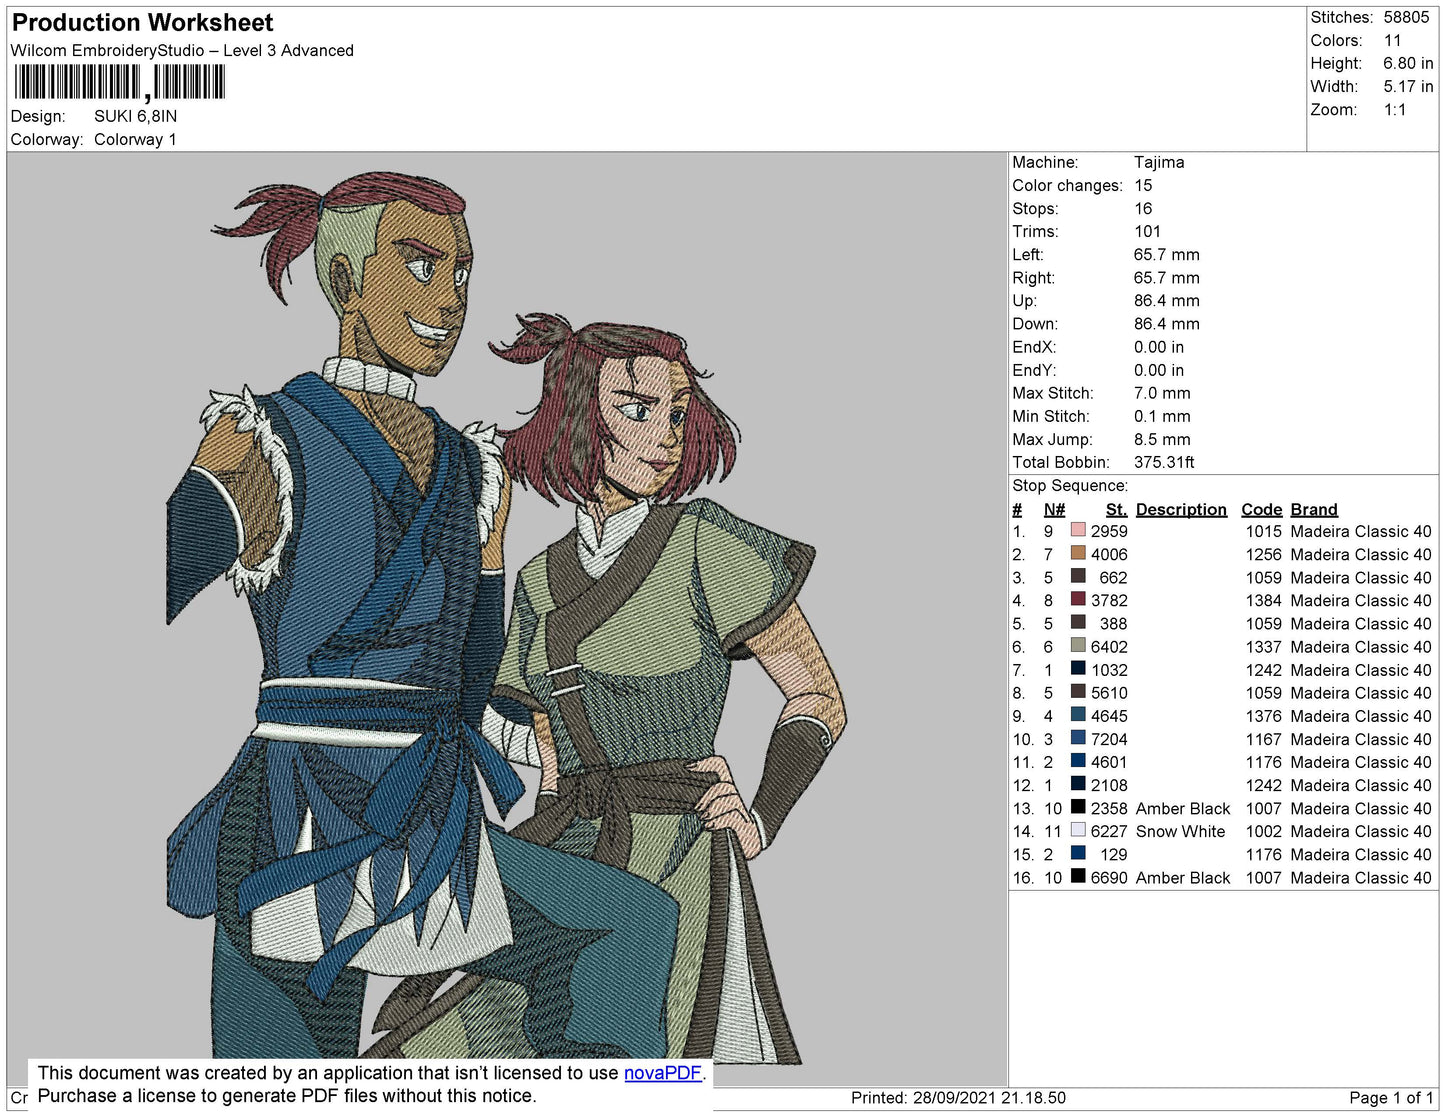This screenshot has width=1445, height=1117.
Task: Click the "Brand" column header
Action: (x=1314, y=509)
